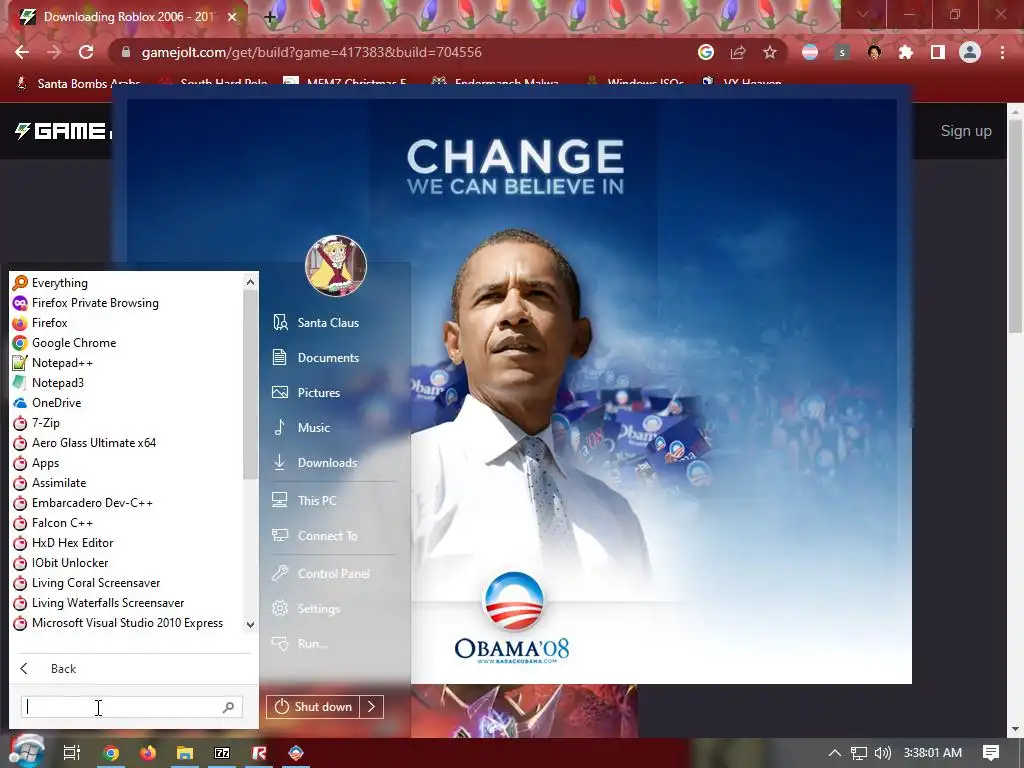
Task: Open the network tray icon
Action: pyautogui.click(x=859, y=753)
